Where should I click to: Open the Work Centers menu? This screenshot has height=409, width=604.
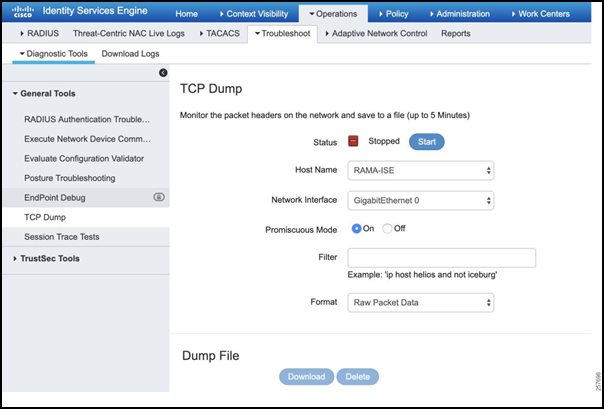tap(540, 14)
